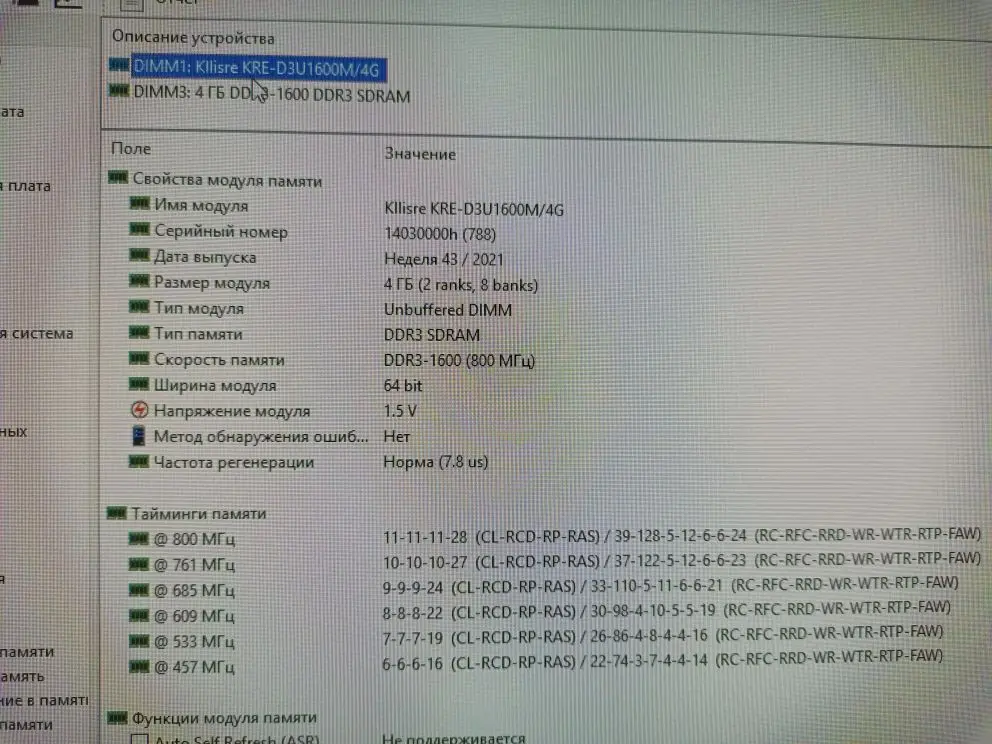Click icon beside Размер модуля
The height and width of the screenshot is (744, 992).
click(x=139, y=280)
